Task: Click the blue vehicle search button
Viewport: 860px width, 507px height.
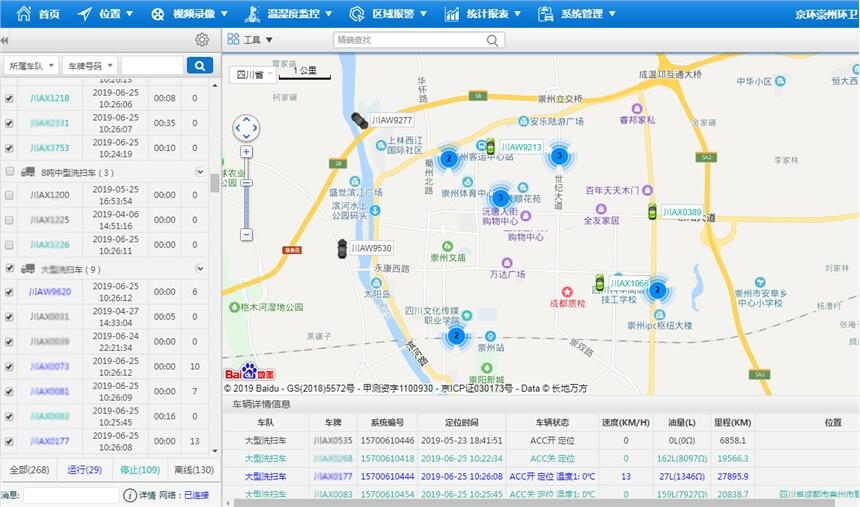Action: point(200,65)
